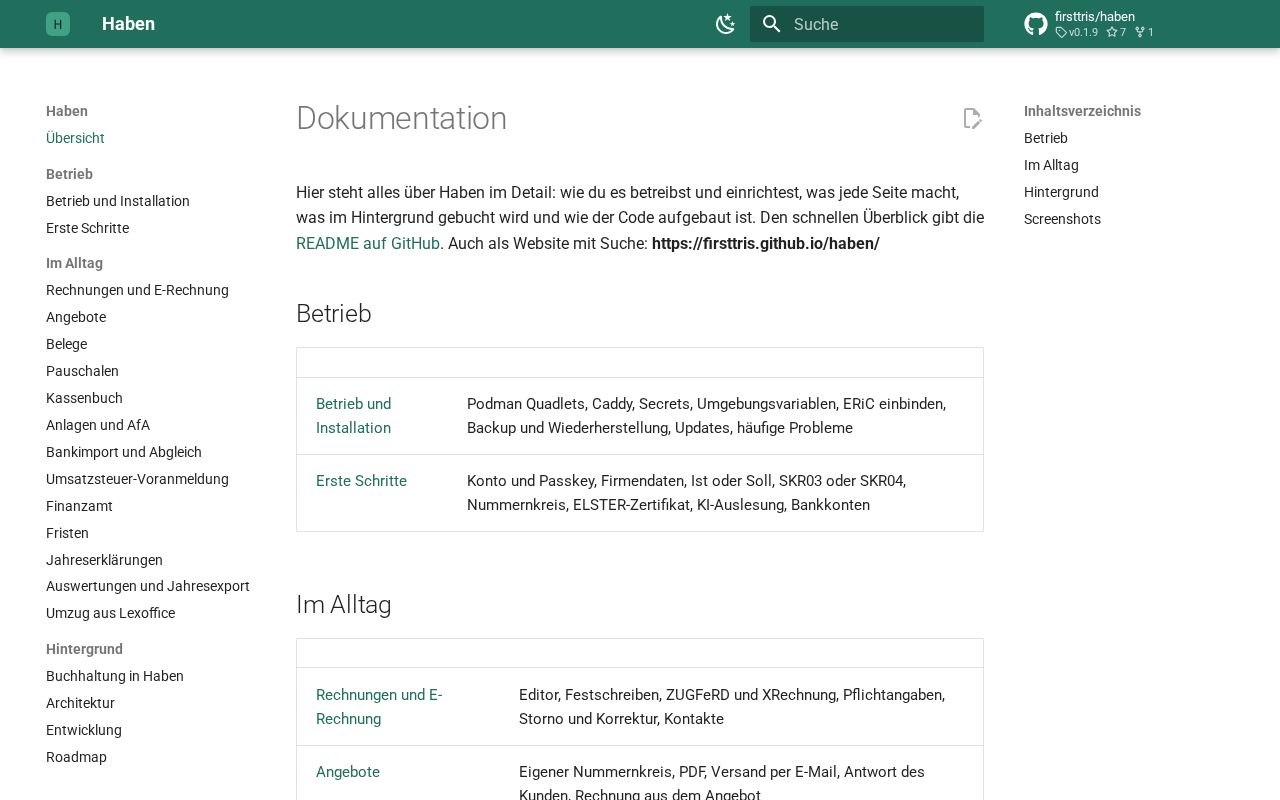Click the edit page icon beside Dokumentation
Image resolution: width=1280 pixels, height=800 pixels.
[972, 119]
